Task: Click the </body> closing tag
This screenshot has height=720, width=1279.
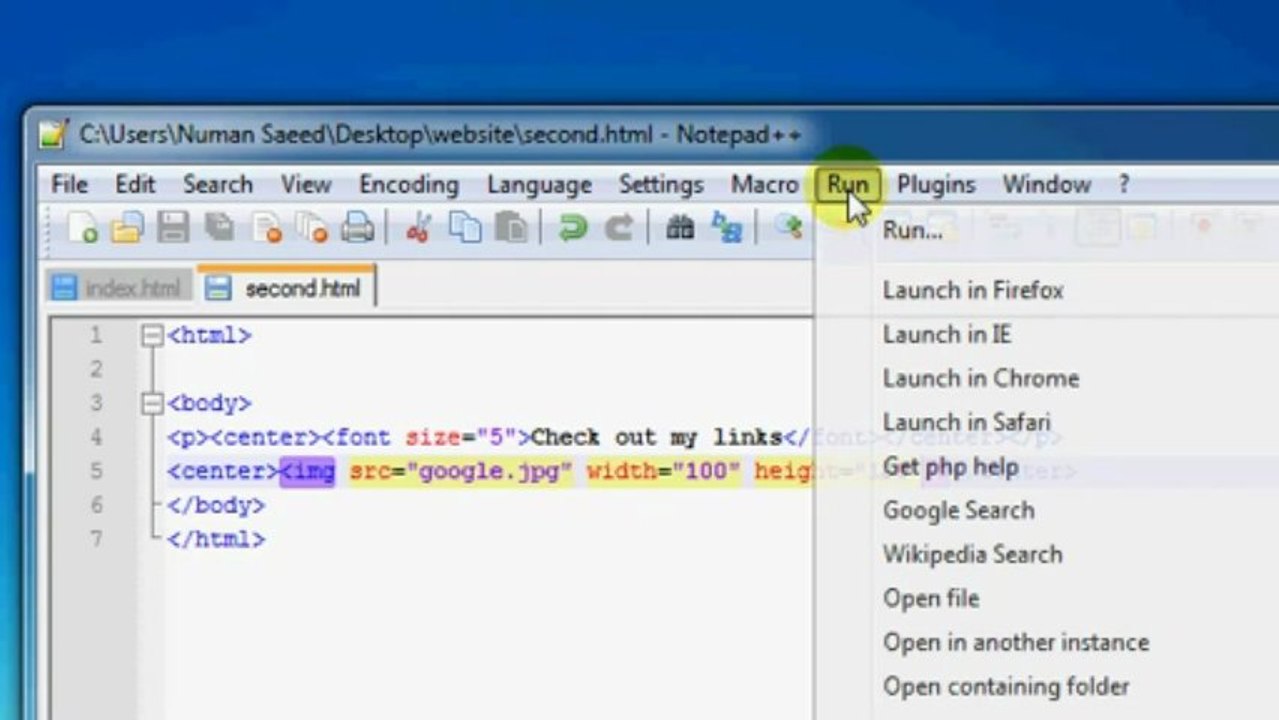Action: [x=216, y=506]
